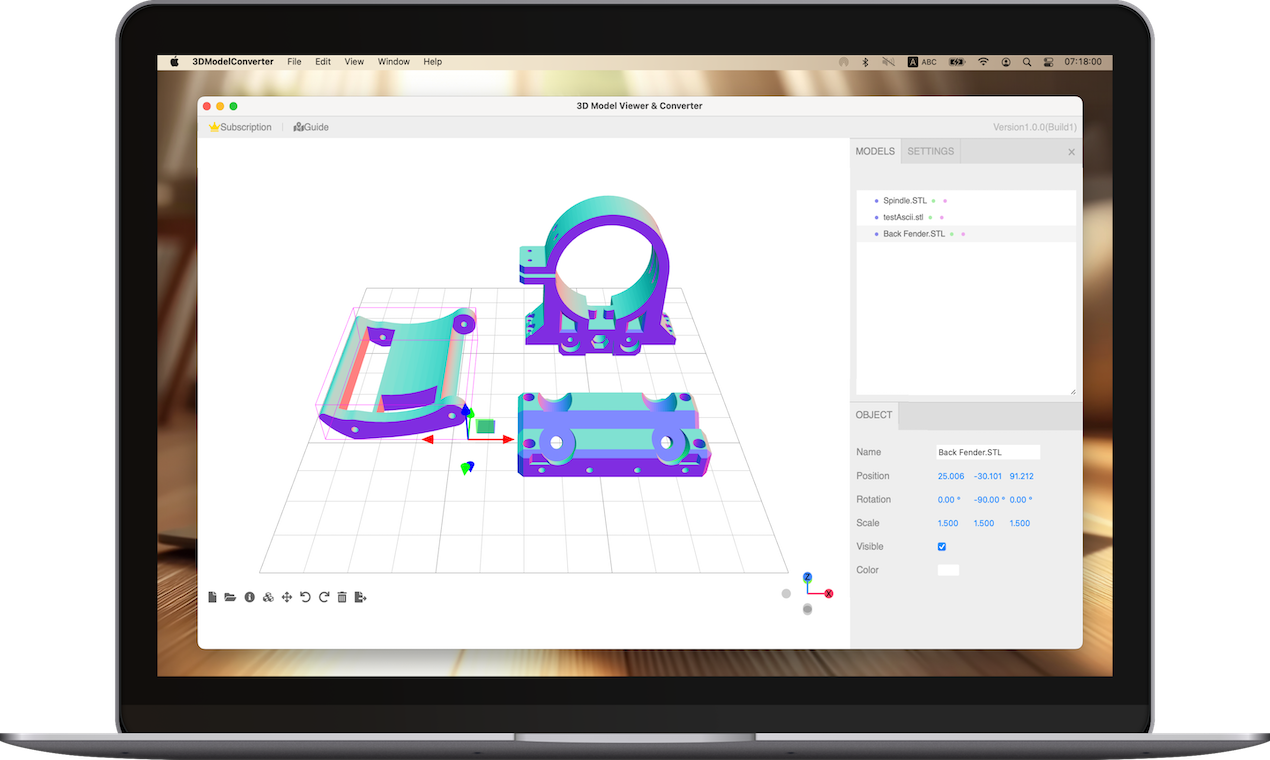Viewport: 1270px width, 760px height.
Task: Click the blue-green arrow handle below the gizmo
Action: 466,467
